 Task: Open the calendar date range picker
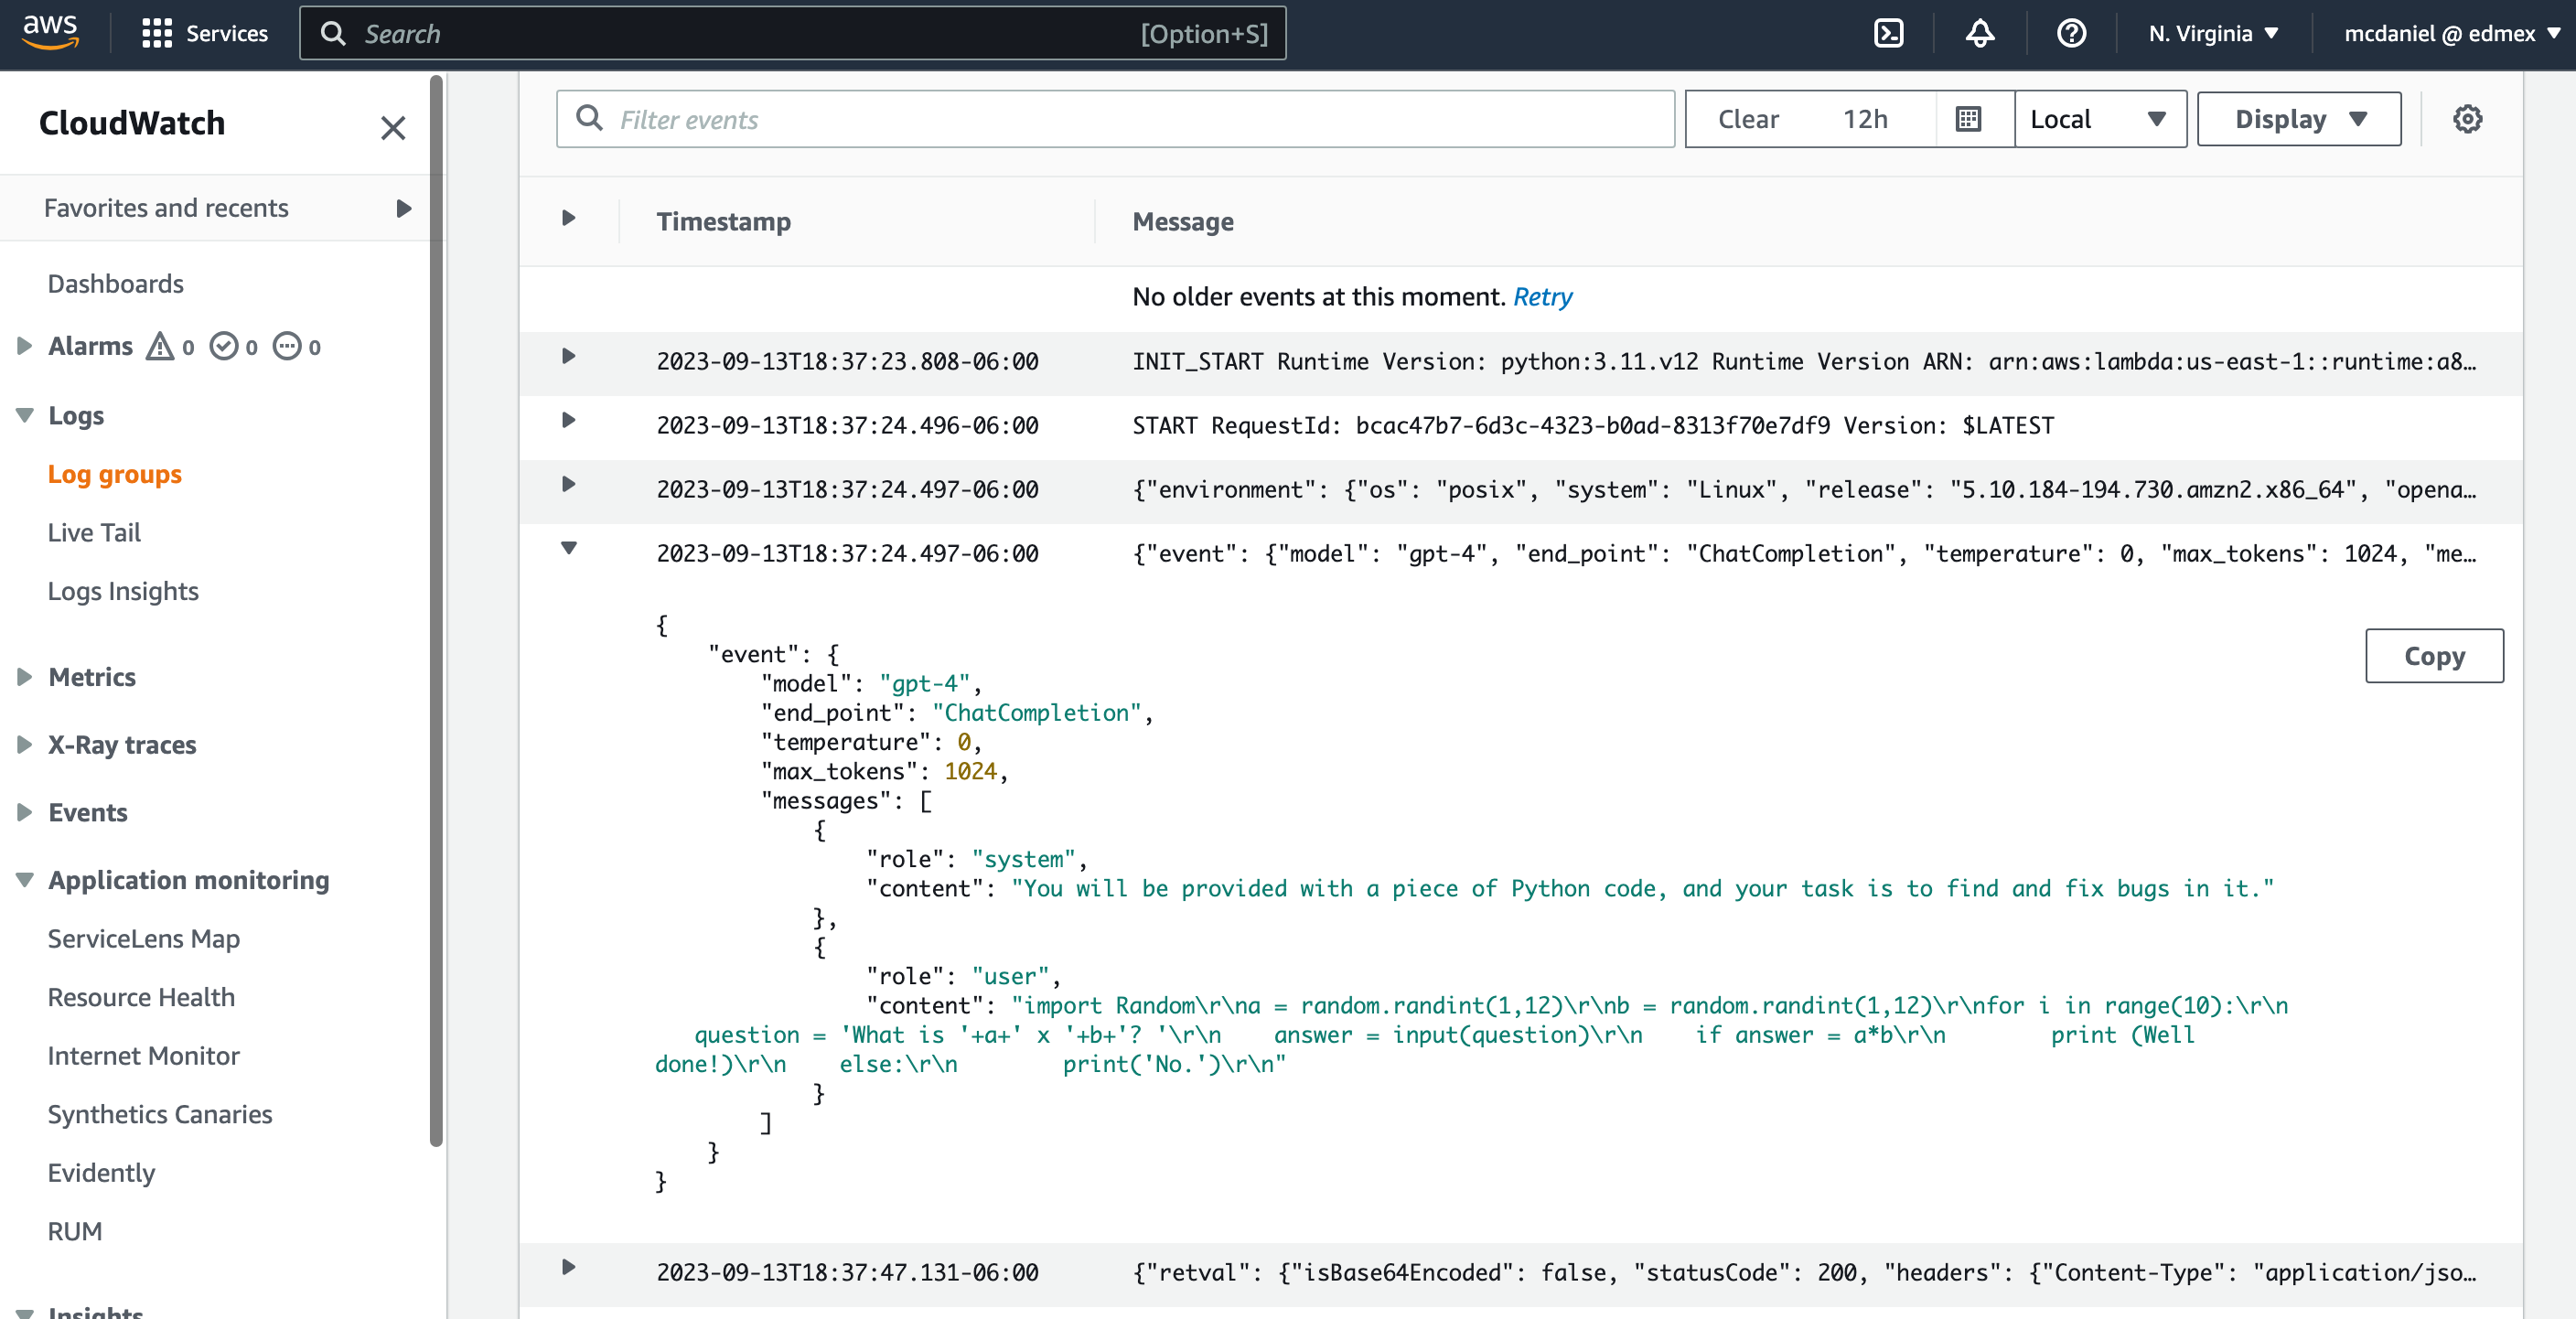(1968, 120)
